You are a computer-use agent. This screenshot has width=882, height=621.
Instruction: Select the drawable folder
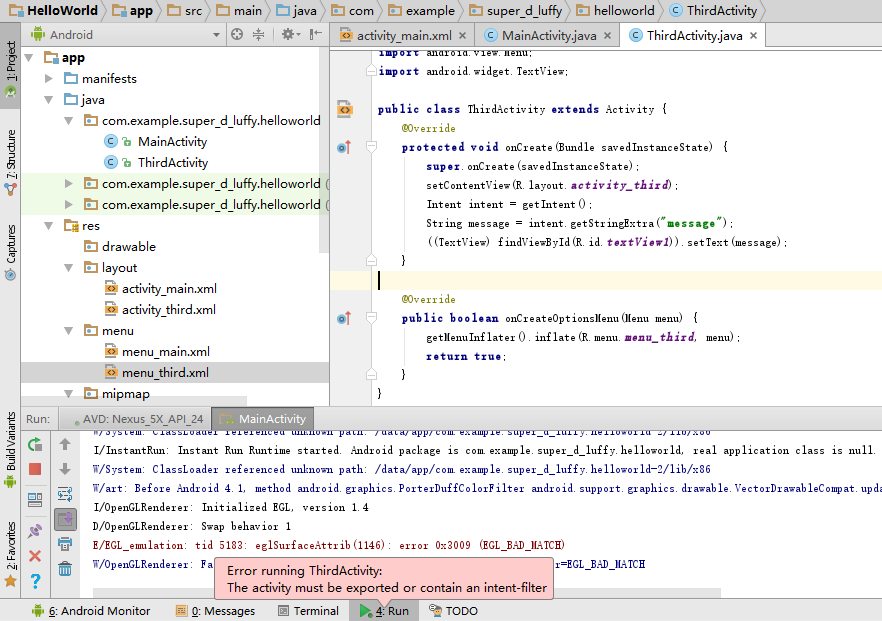coord(128,246)
